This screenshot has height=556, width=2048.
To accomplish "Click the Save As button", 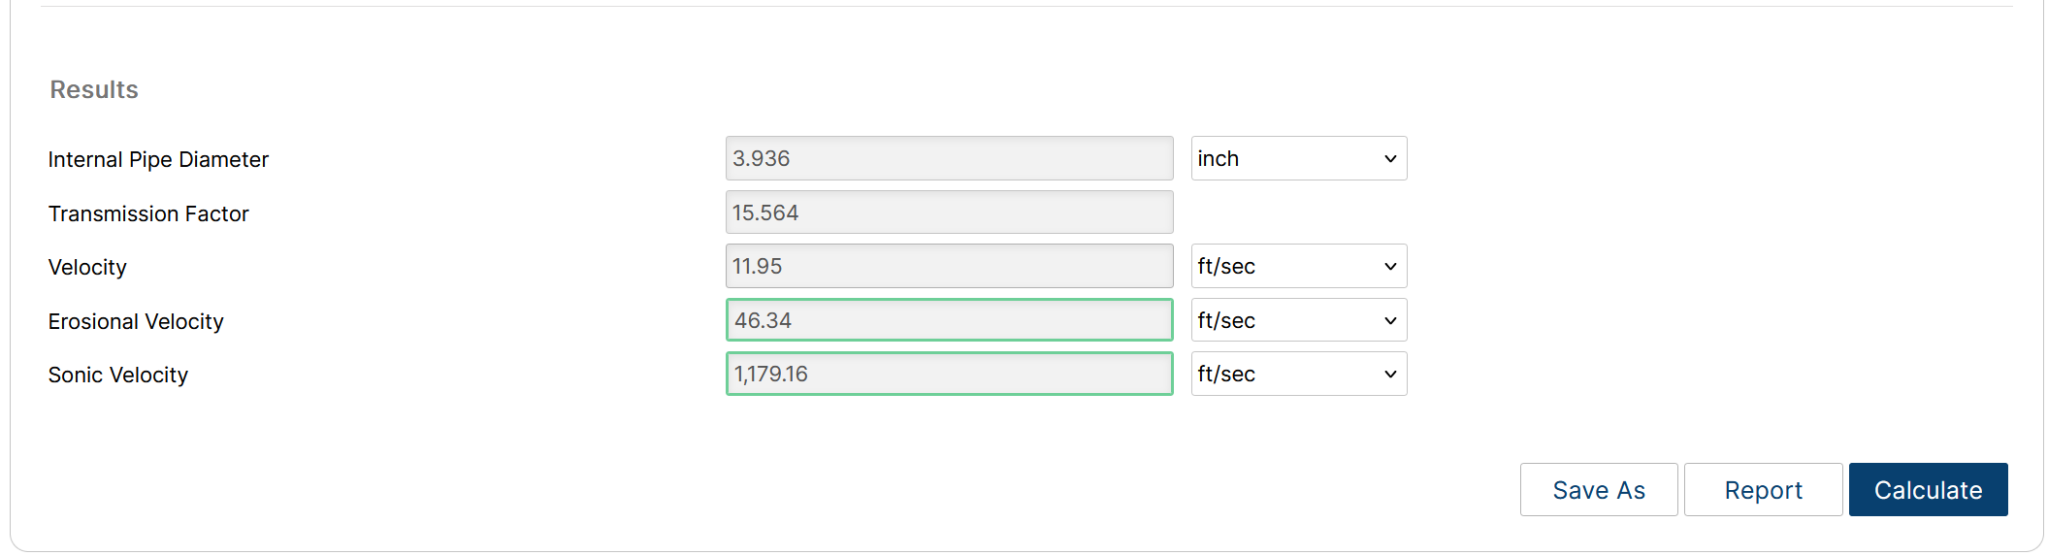I will [1598, 490].
